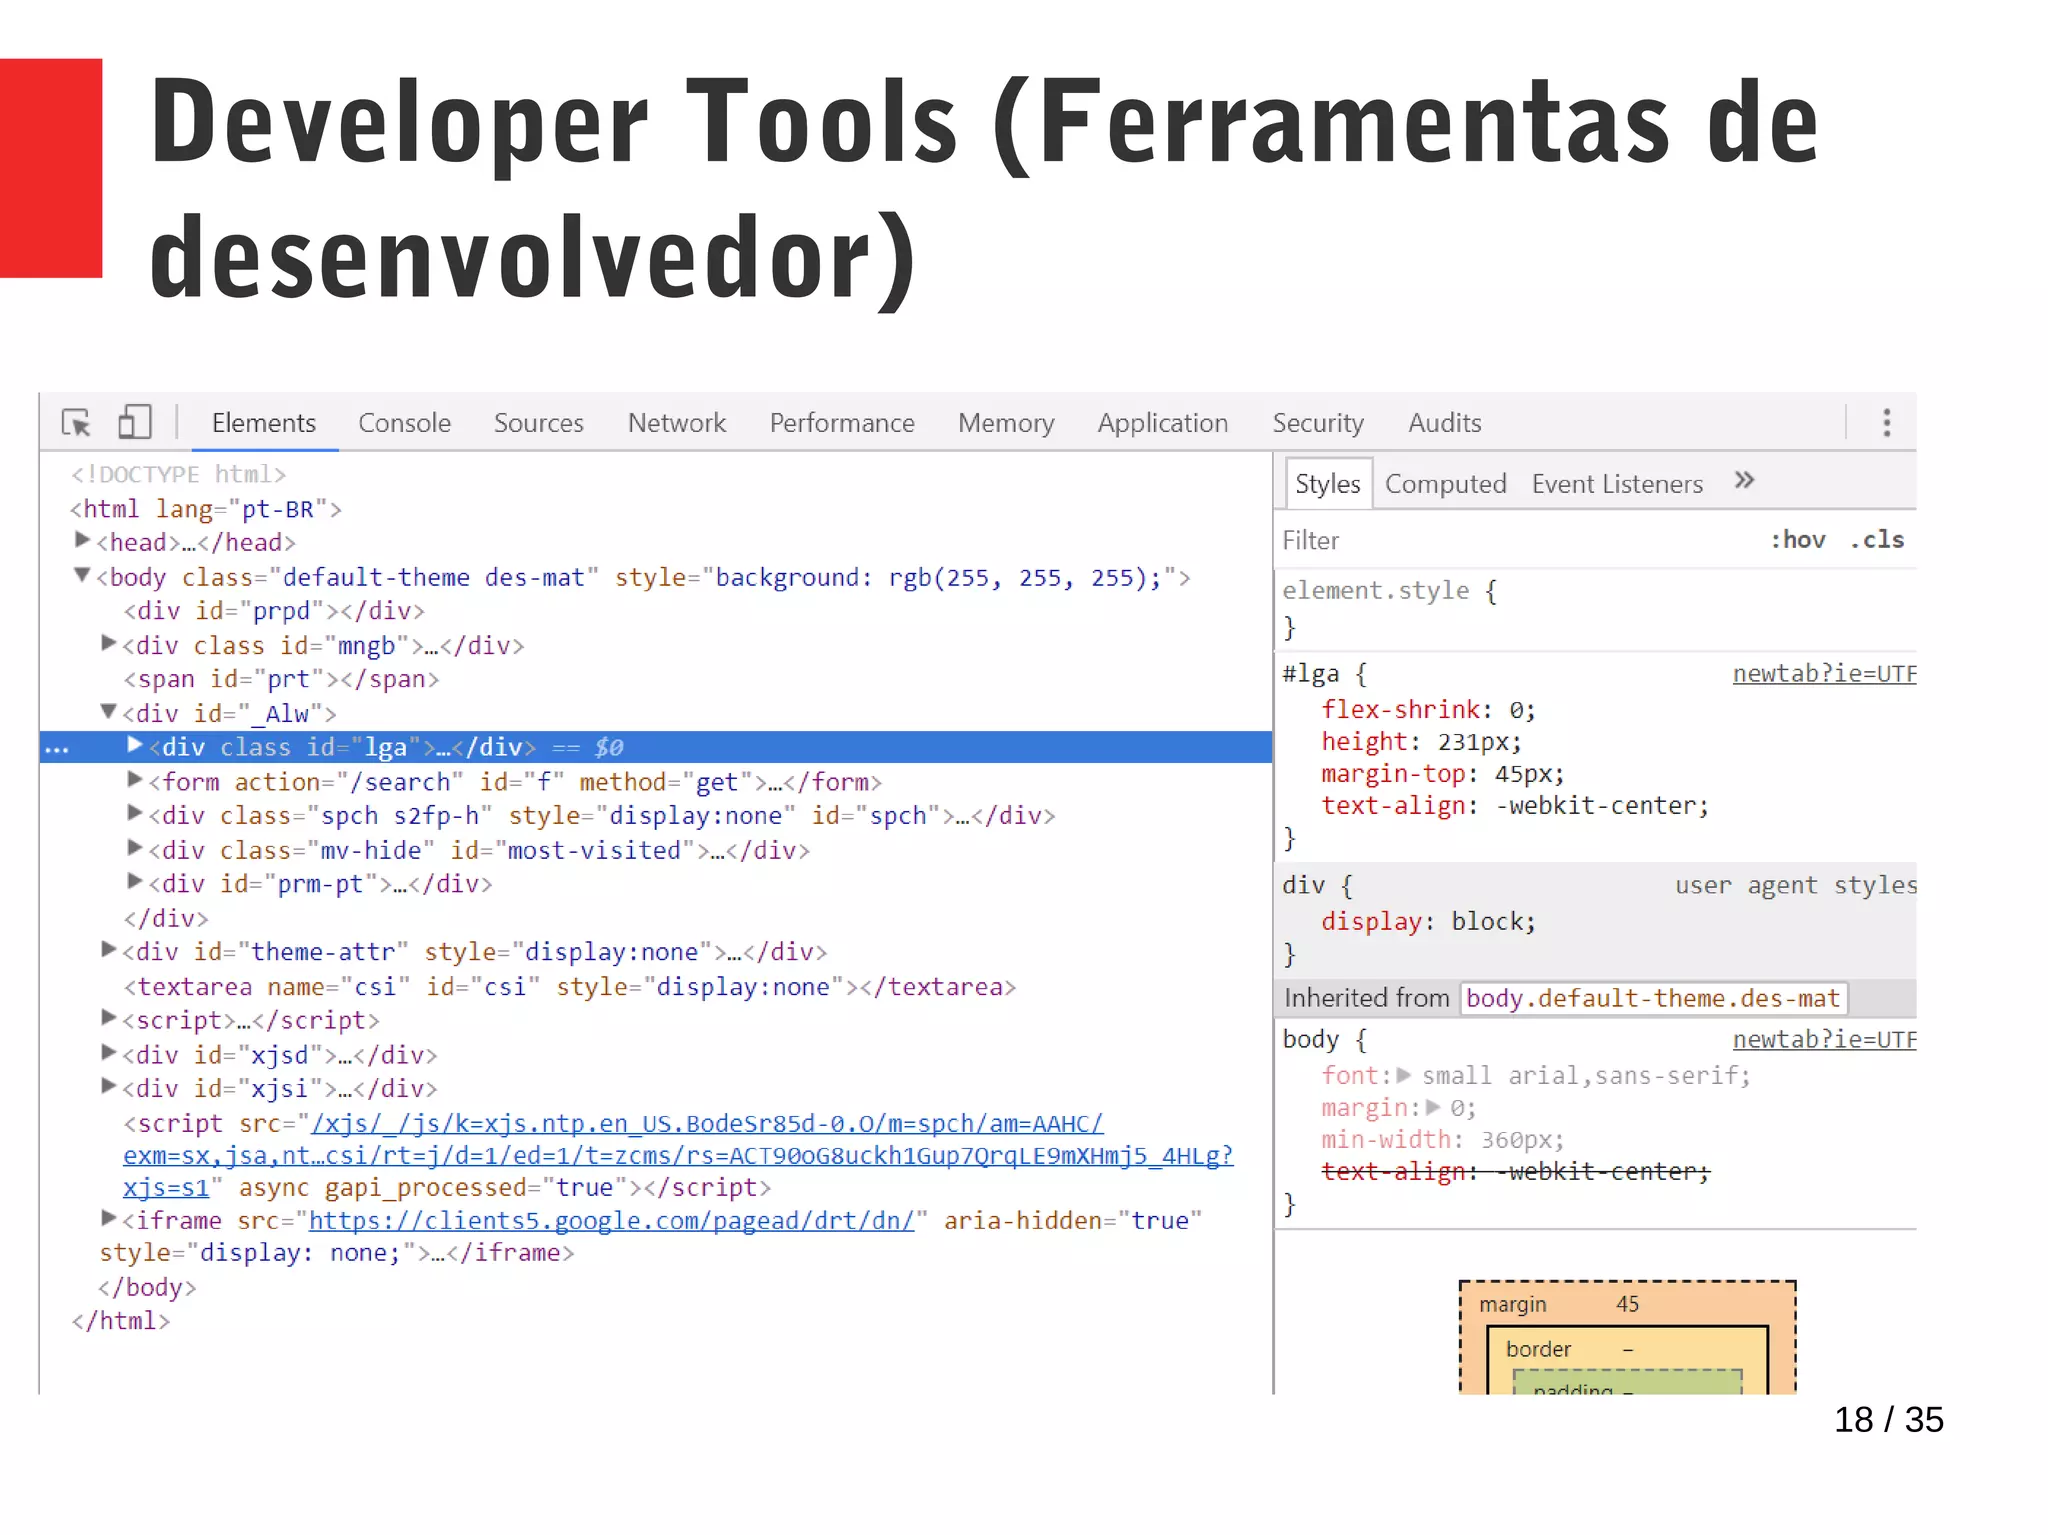2048x1535 pixels.
Task: Toggle the .cls class editor button
Action: tap(1877, 540)
